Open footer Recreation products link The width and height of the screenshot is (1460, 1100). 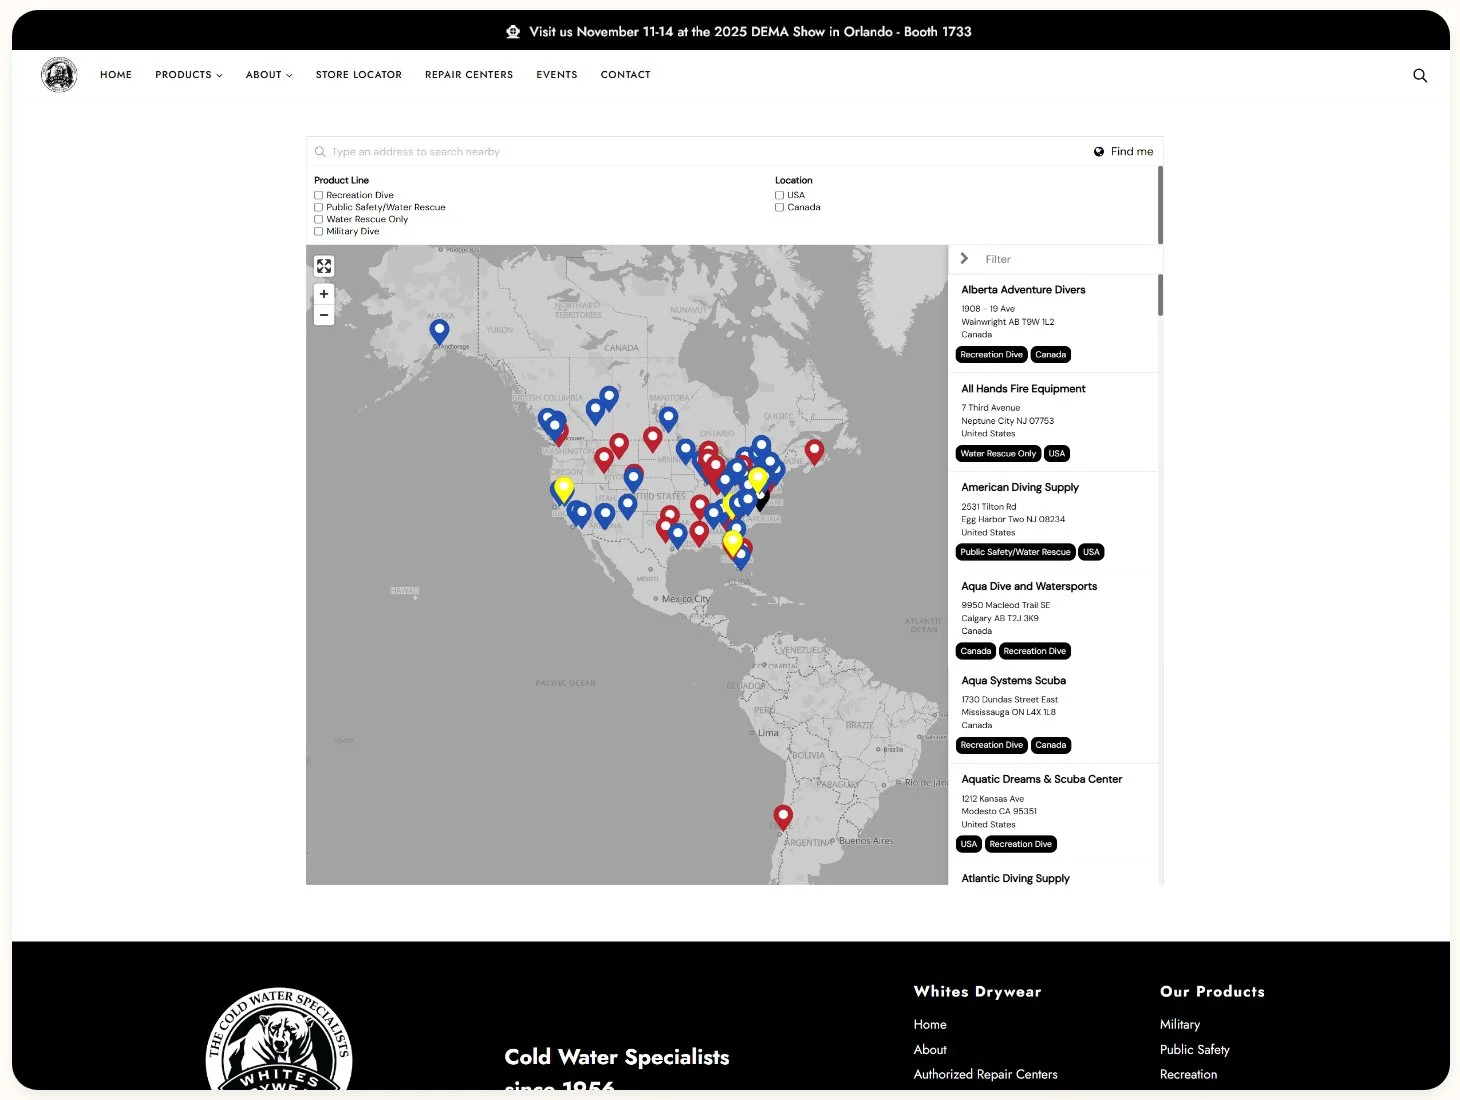click(1189, 1075)
